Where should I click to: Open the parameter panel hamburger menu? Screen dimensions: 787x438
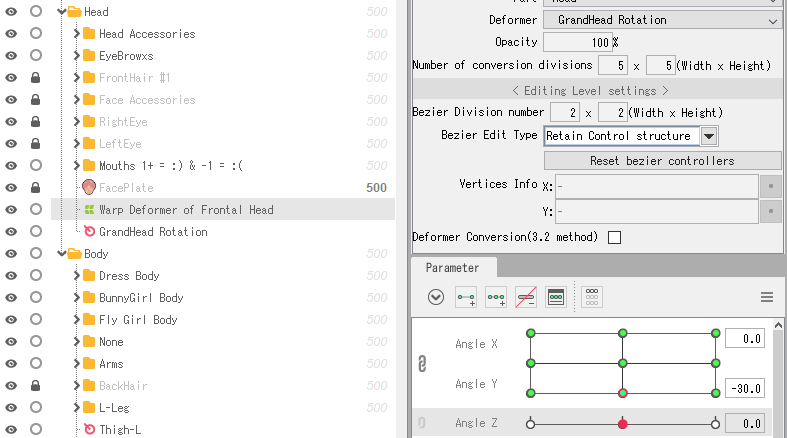(x=767, y=297)
